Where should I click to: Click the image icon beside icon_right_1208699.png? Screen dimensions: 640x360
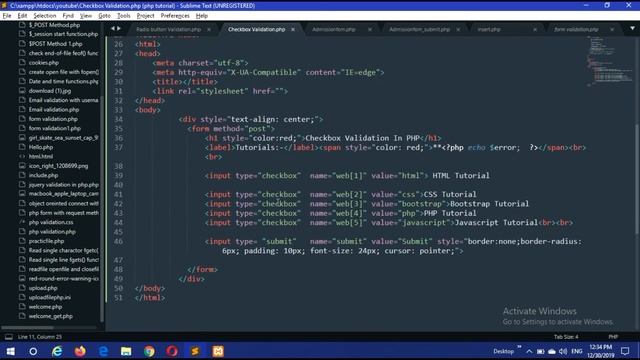tap(22, 166)
